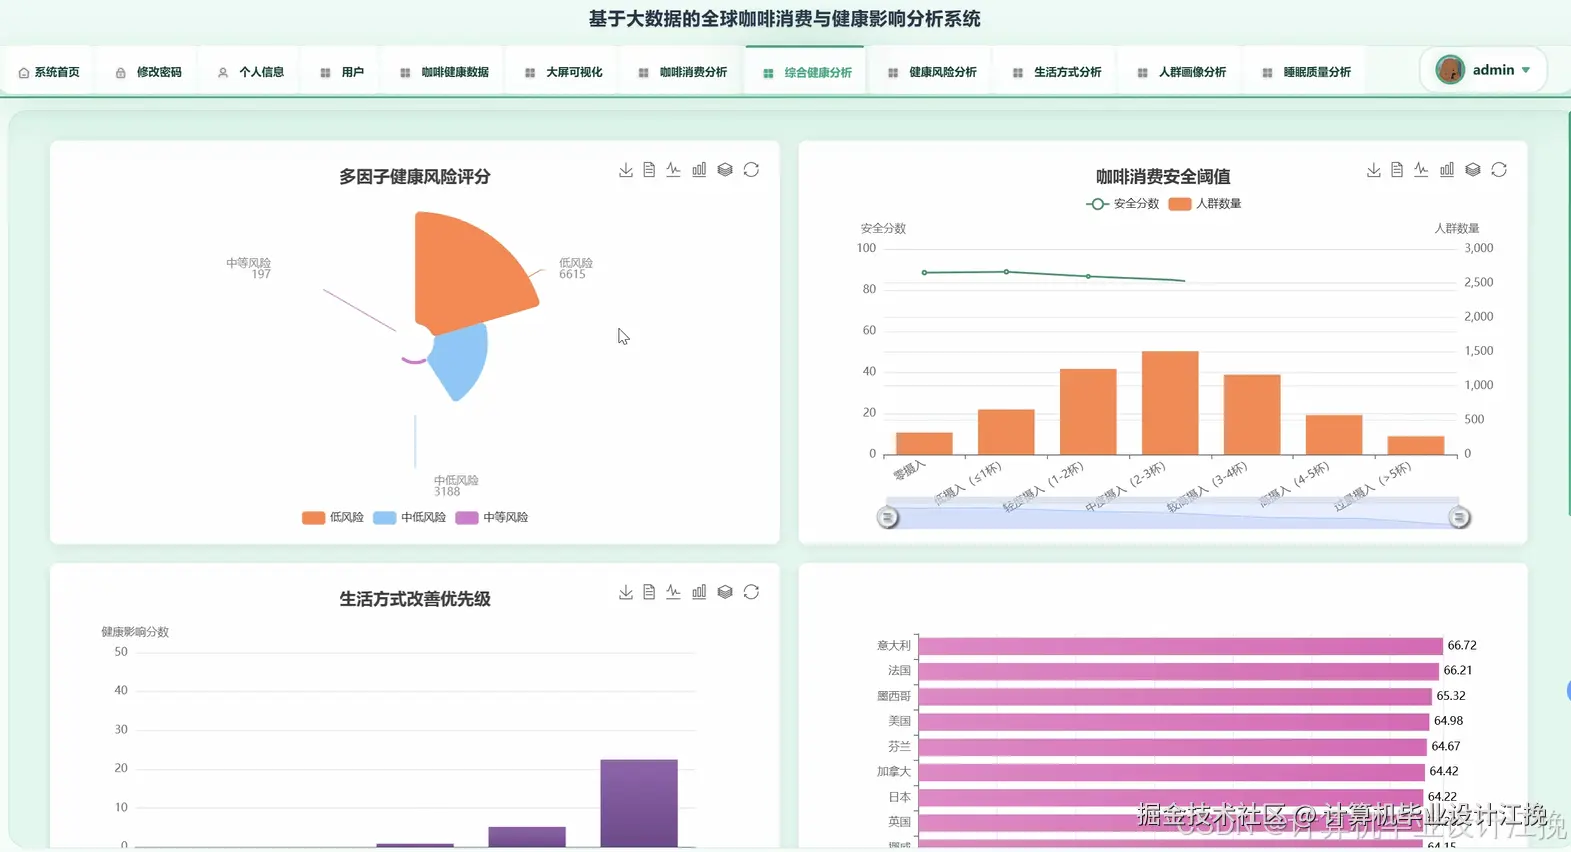Toggle the 人群数量 bar series legend
1571x852 pixels.
click(1205, 203)
